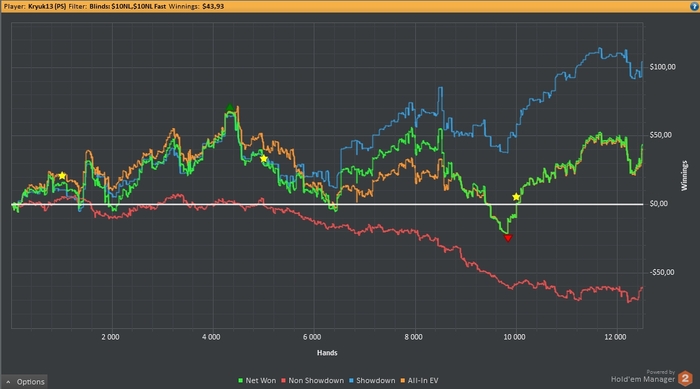The width and height of the screenshot is (700, 389).
Task: Click the yellow star near 10 000 hands
Action: pos(516,197)
